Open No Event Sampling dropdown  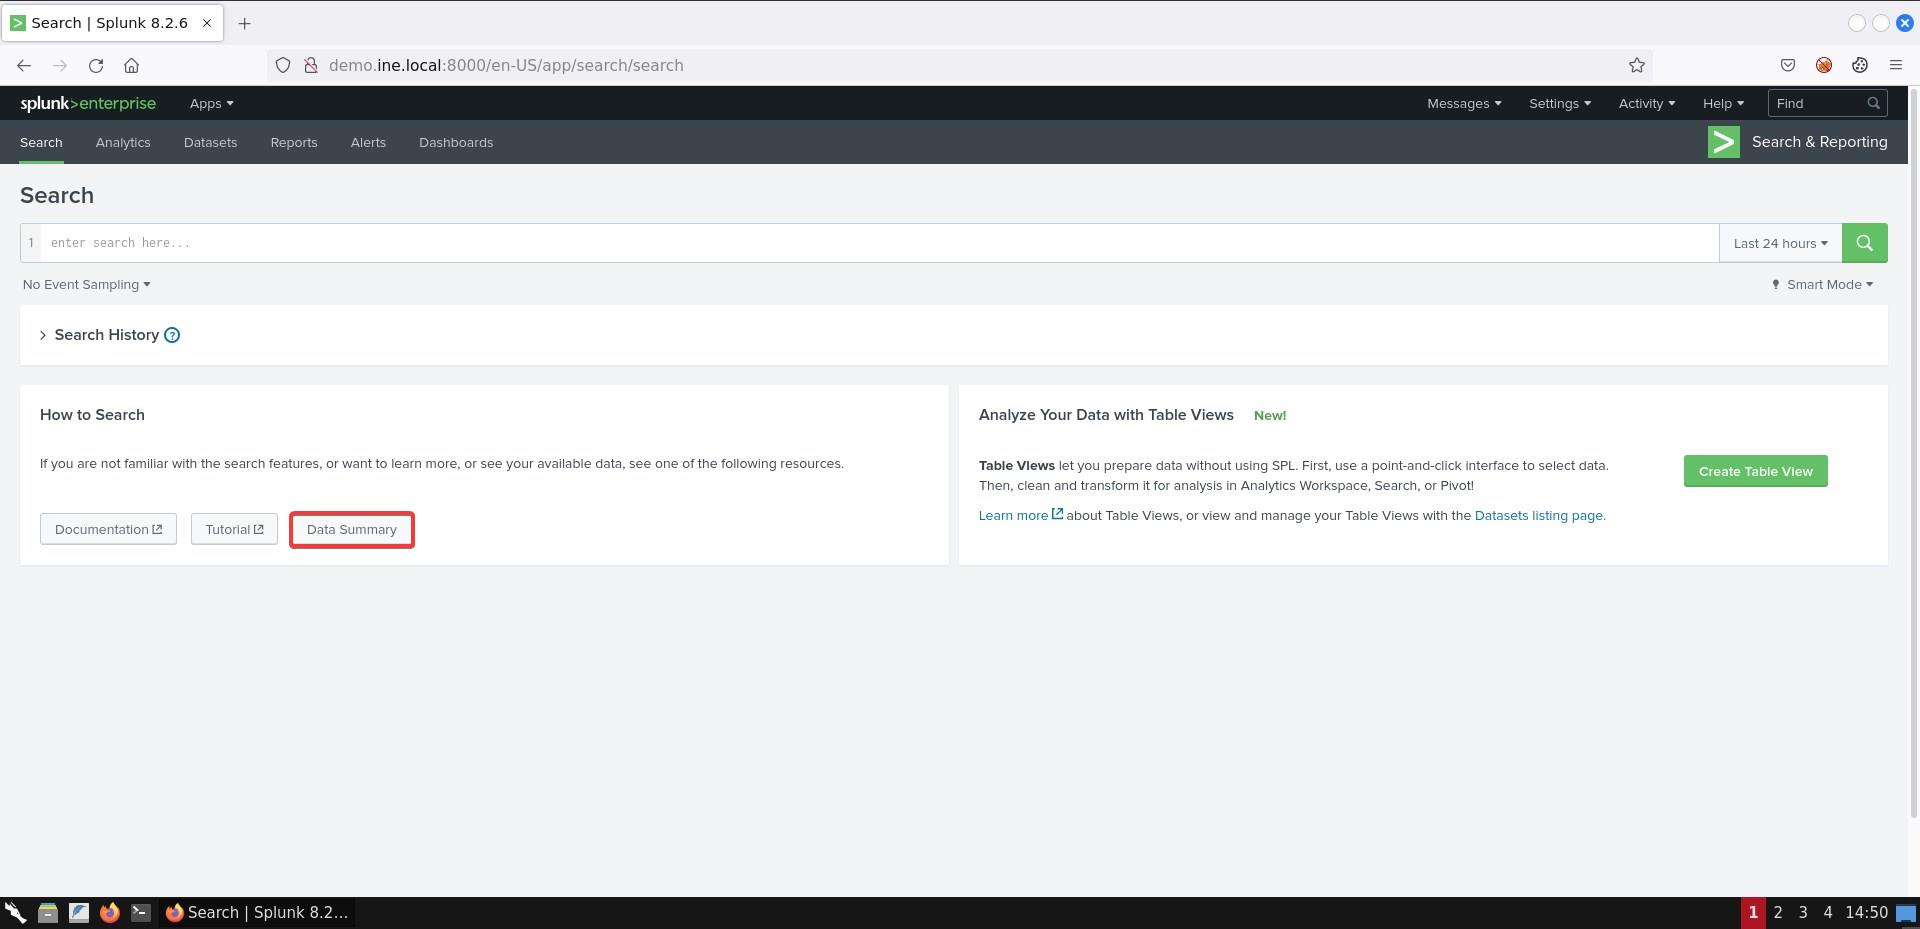pos(86,285)
